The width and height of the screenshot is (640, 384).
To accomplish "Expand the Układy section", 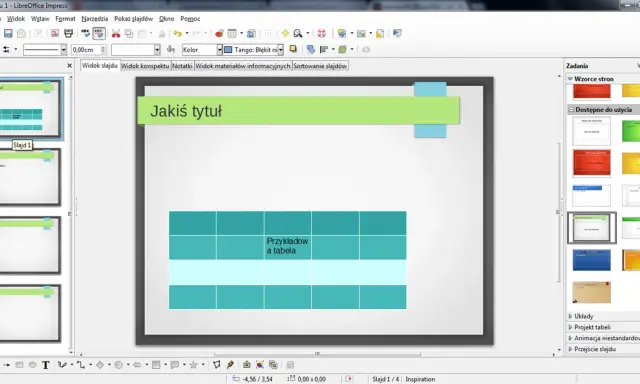I will click(x=584, y=316).
